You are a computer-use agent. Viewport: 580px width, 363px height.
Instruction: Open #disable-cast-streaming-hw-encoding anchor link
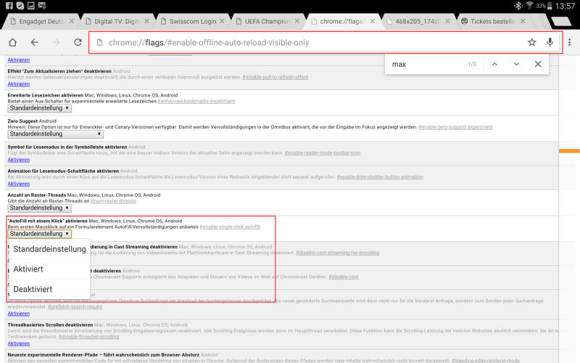pyautogui.click(x=338, y=253)
